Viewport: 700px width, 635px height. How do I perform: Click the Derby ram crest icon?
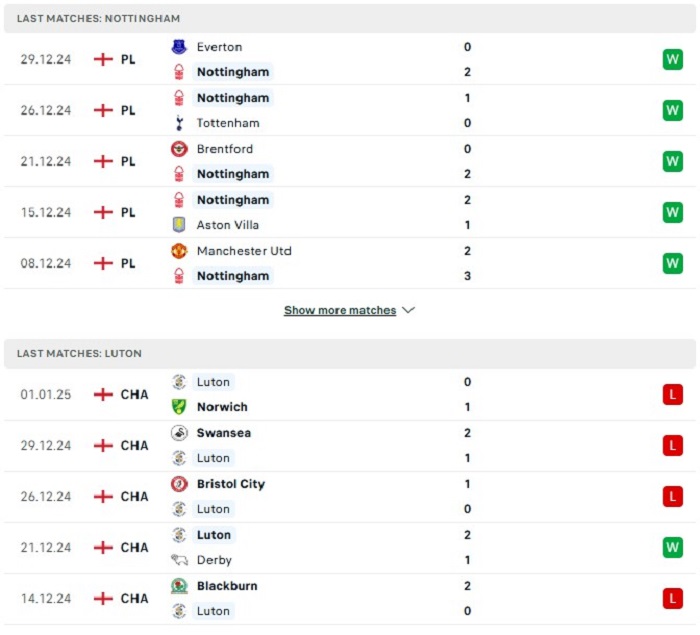[x=179, y=560]
